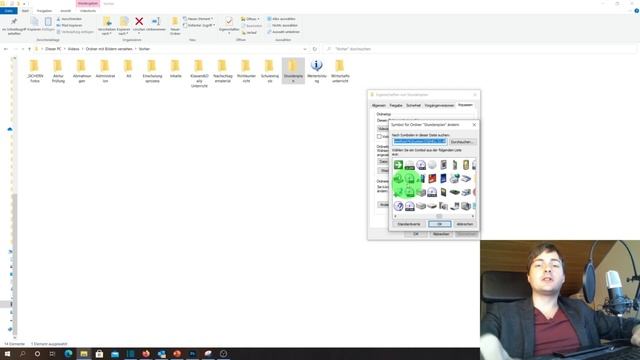Open the Neues Element dropdown
The width and height of the screenshot is (640, 360).
198,19
